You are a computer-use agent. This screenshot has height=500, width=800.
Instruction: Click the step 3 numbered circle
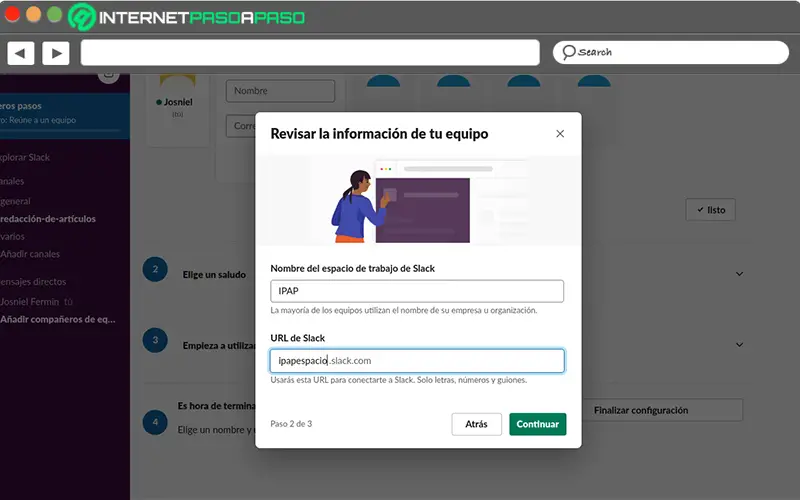click(x=155, y=340)
